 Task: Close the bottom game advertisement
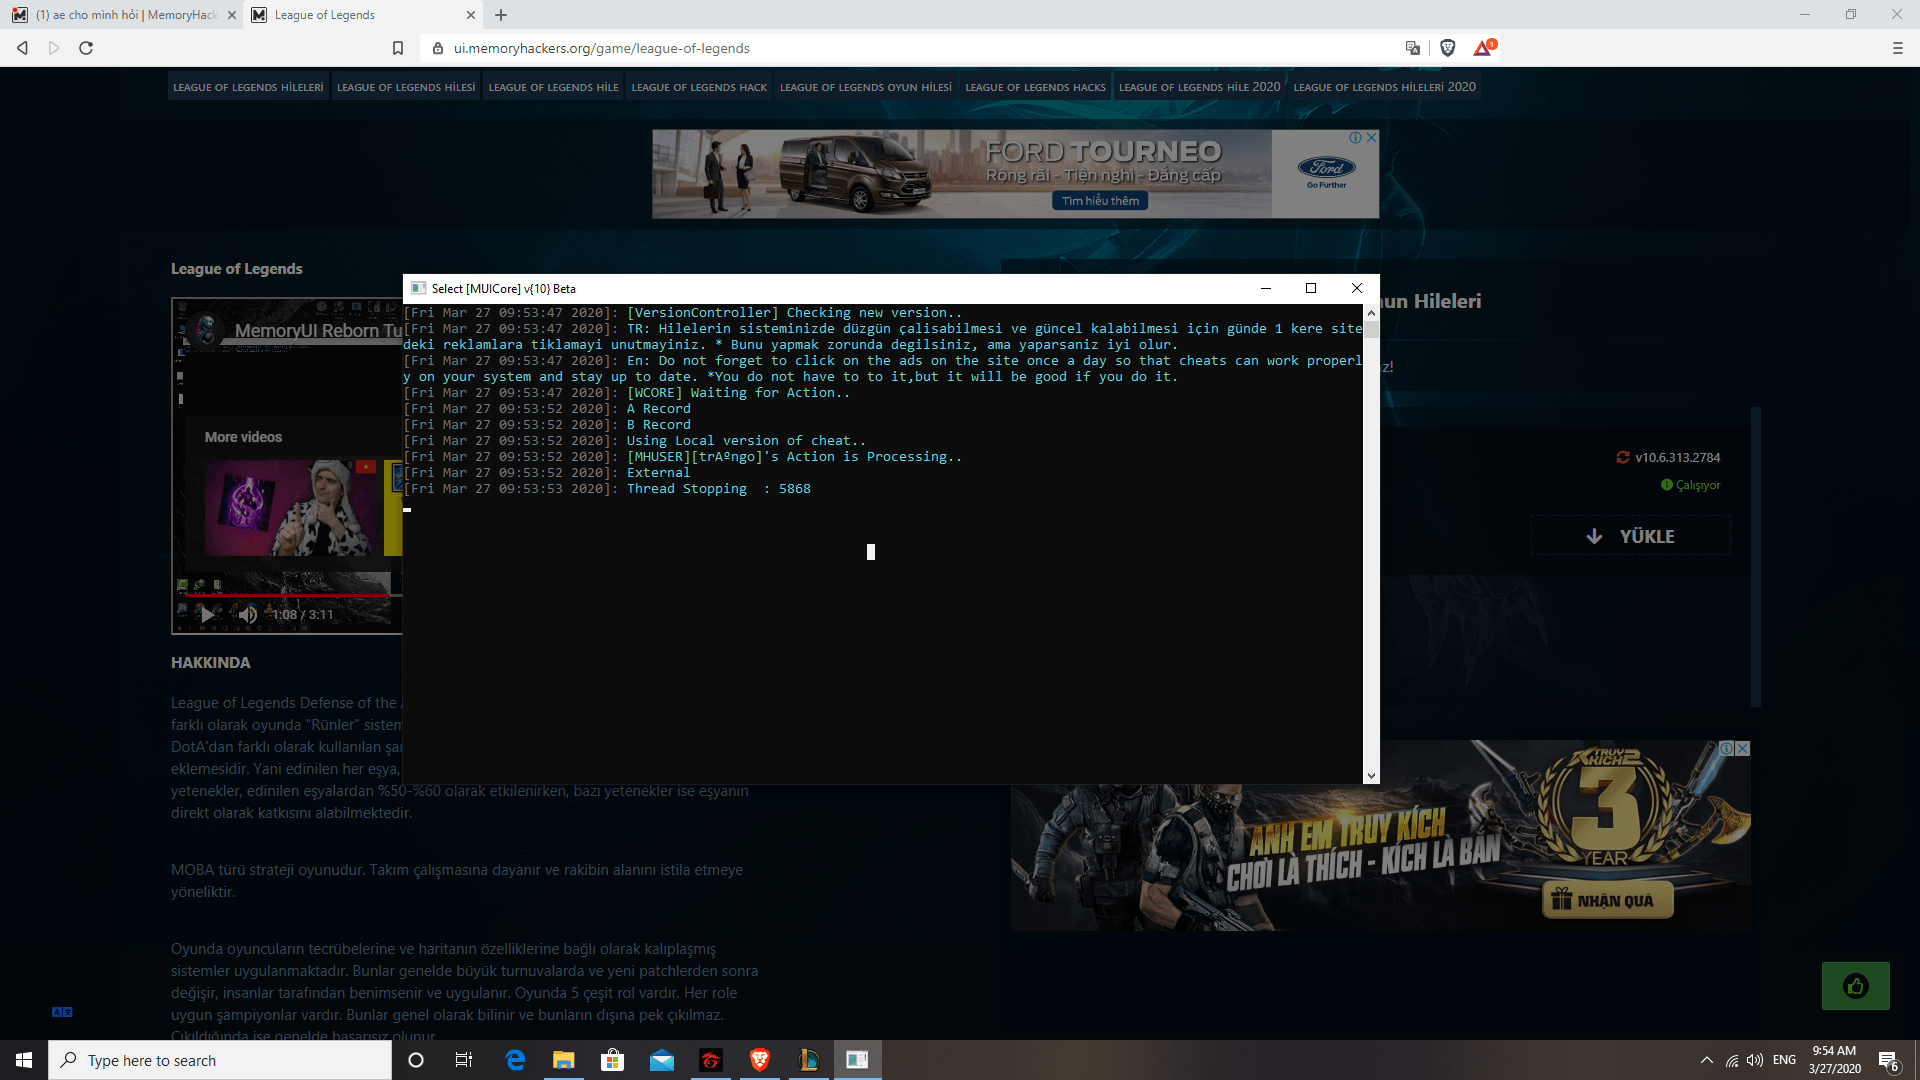click(x=1743, y=748)
